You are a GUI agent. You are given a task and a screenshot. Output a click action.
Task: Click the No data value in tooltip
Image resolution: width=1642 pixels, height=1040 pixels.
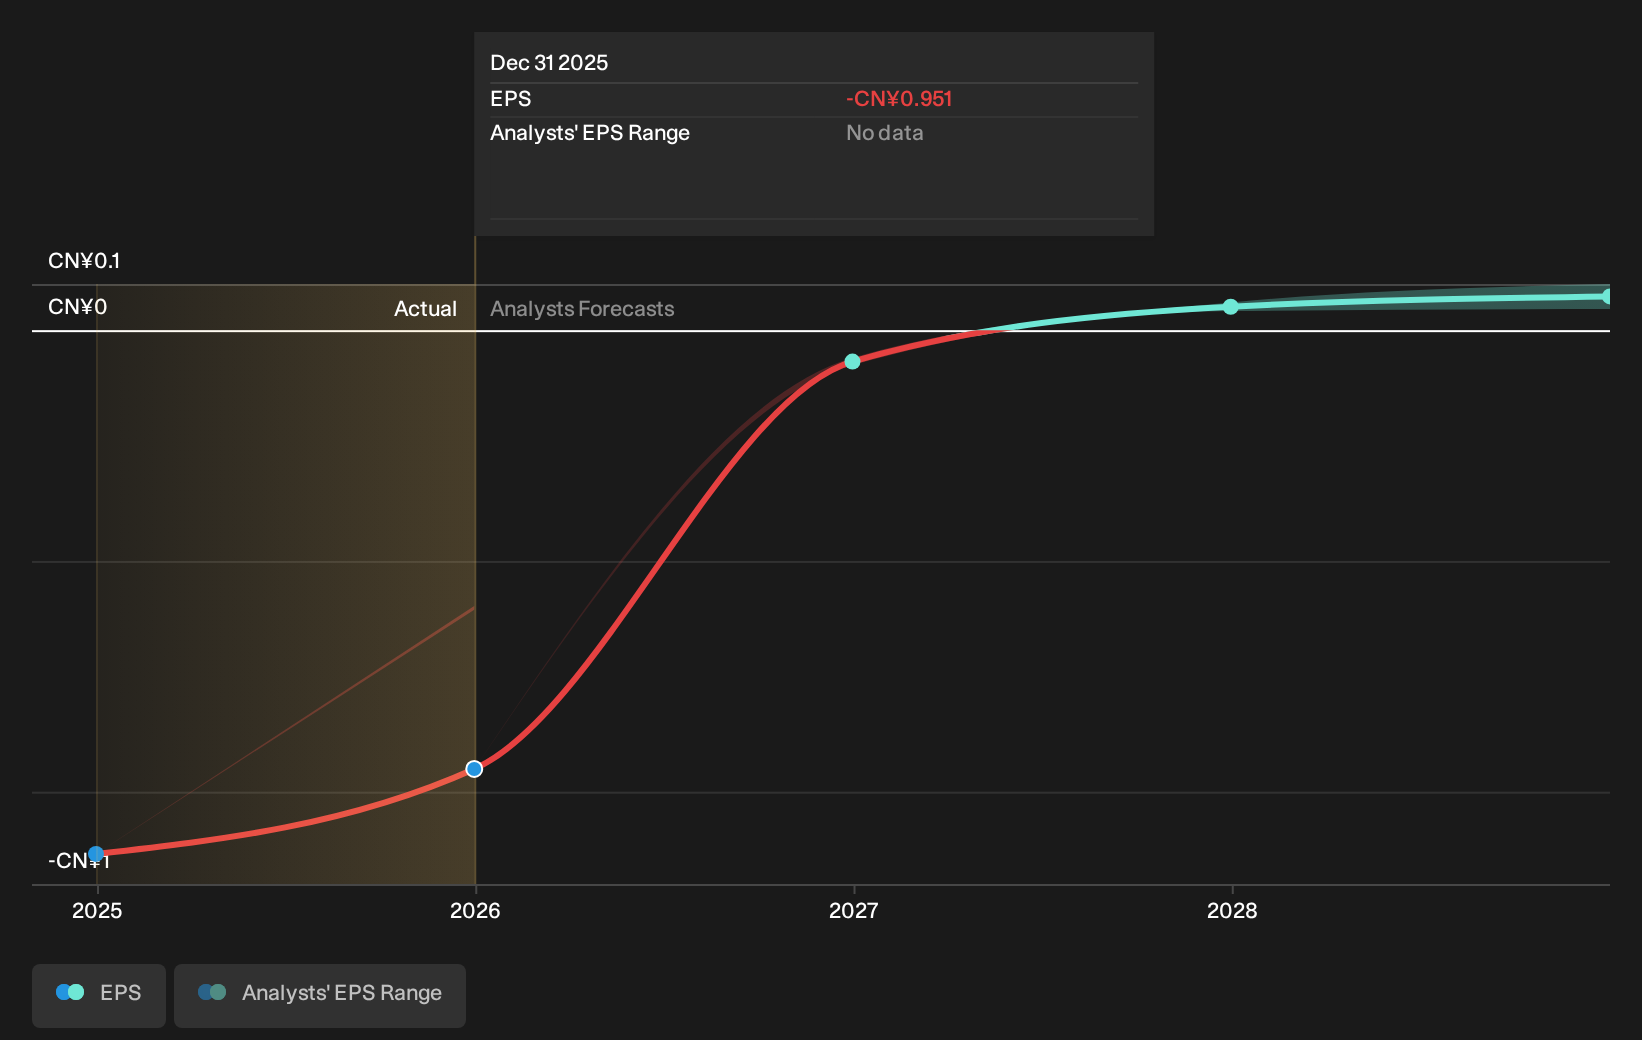click(x=884, y=133)
